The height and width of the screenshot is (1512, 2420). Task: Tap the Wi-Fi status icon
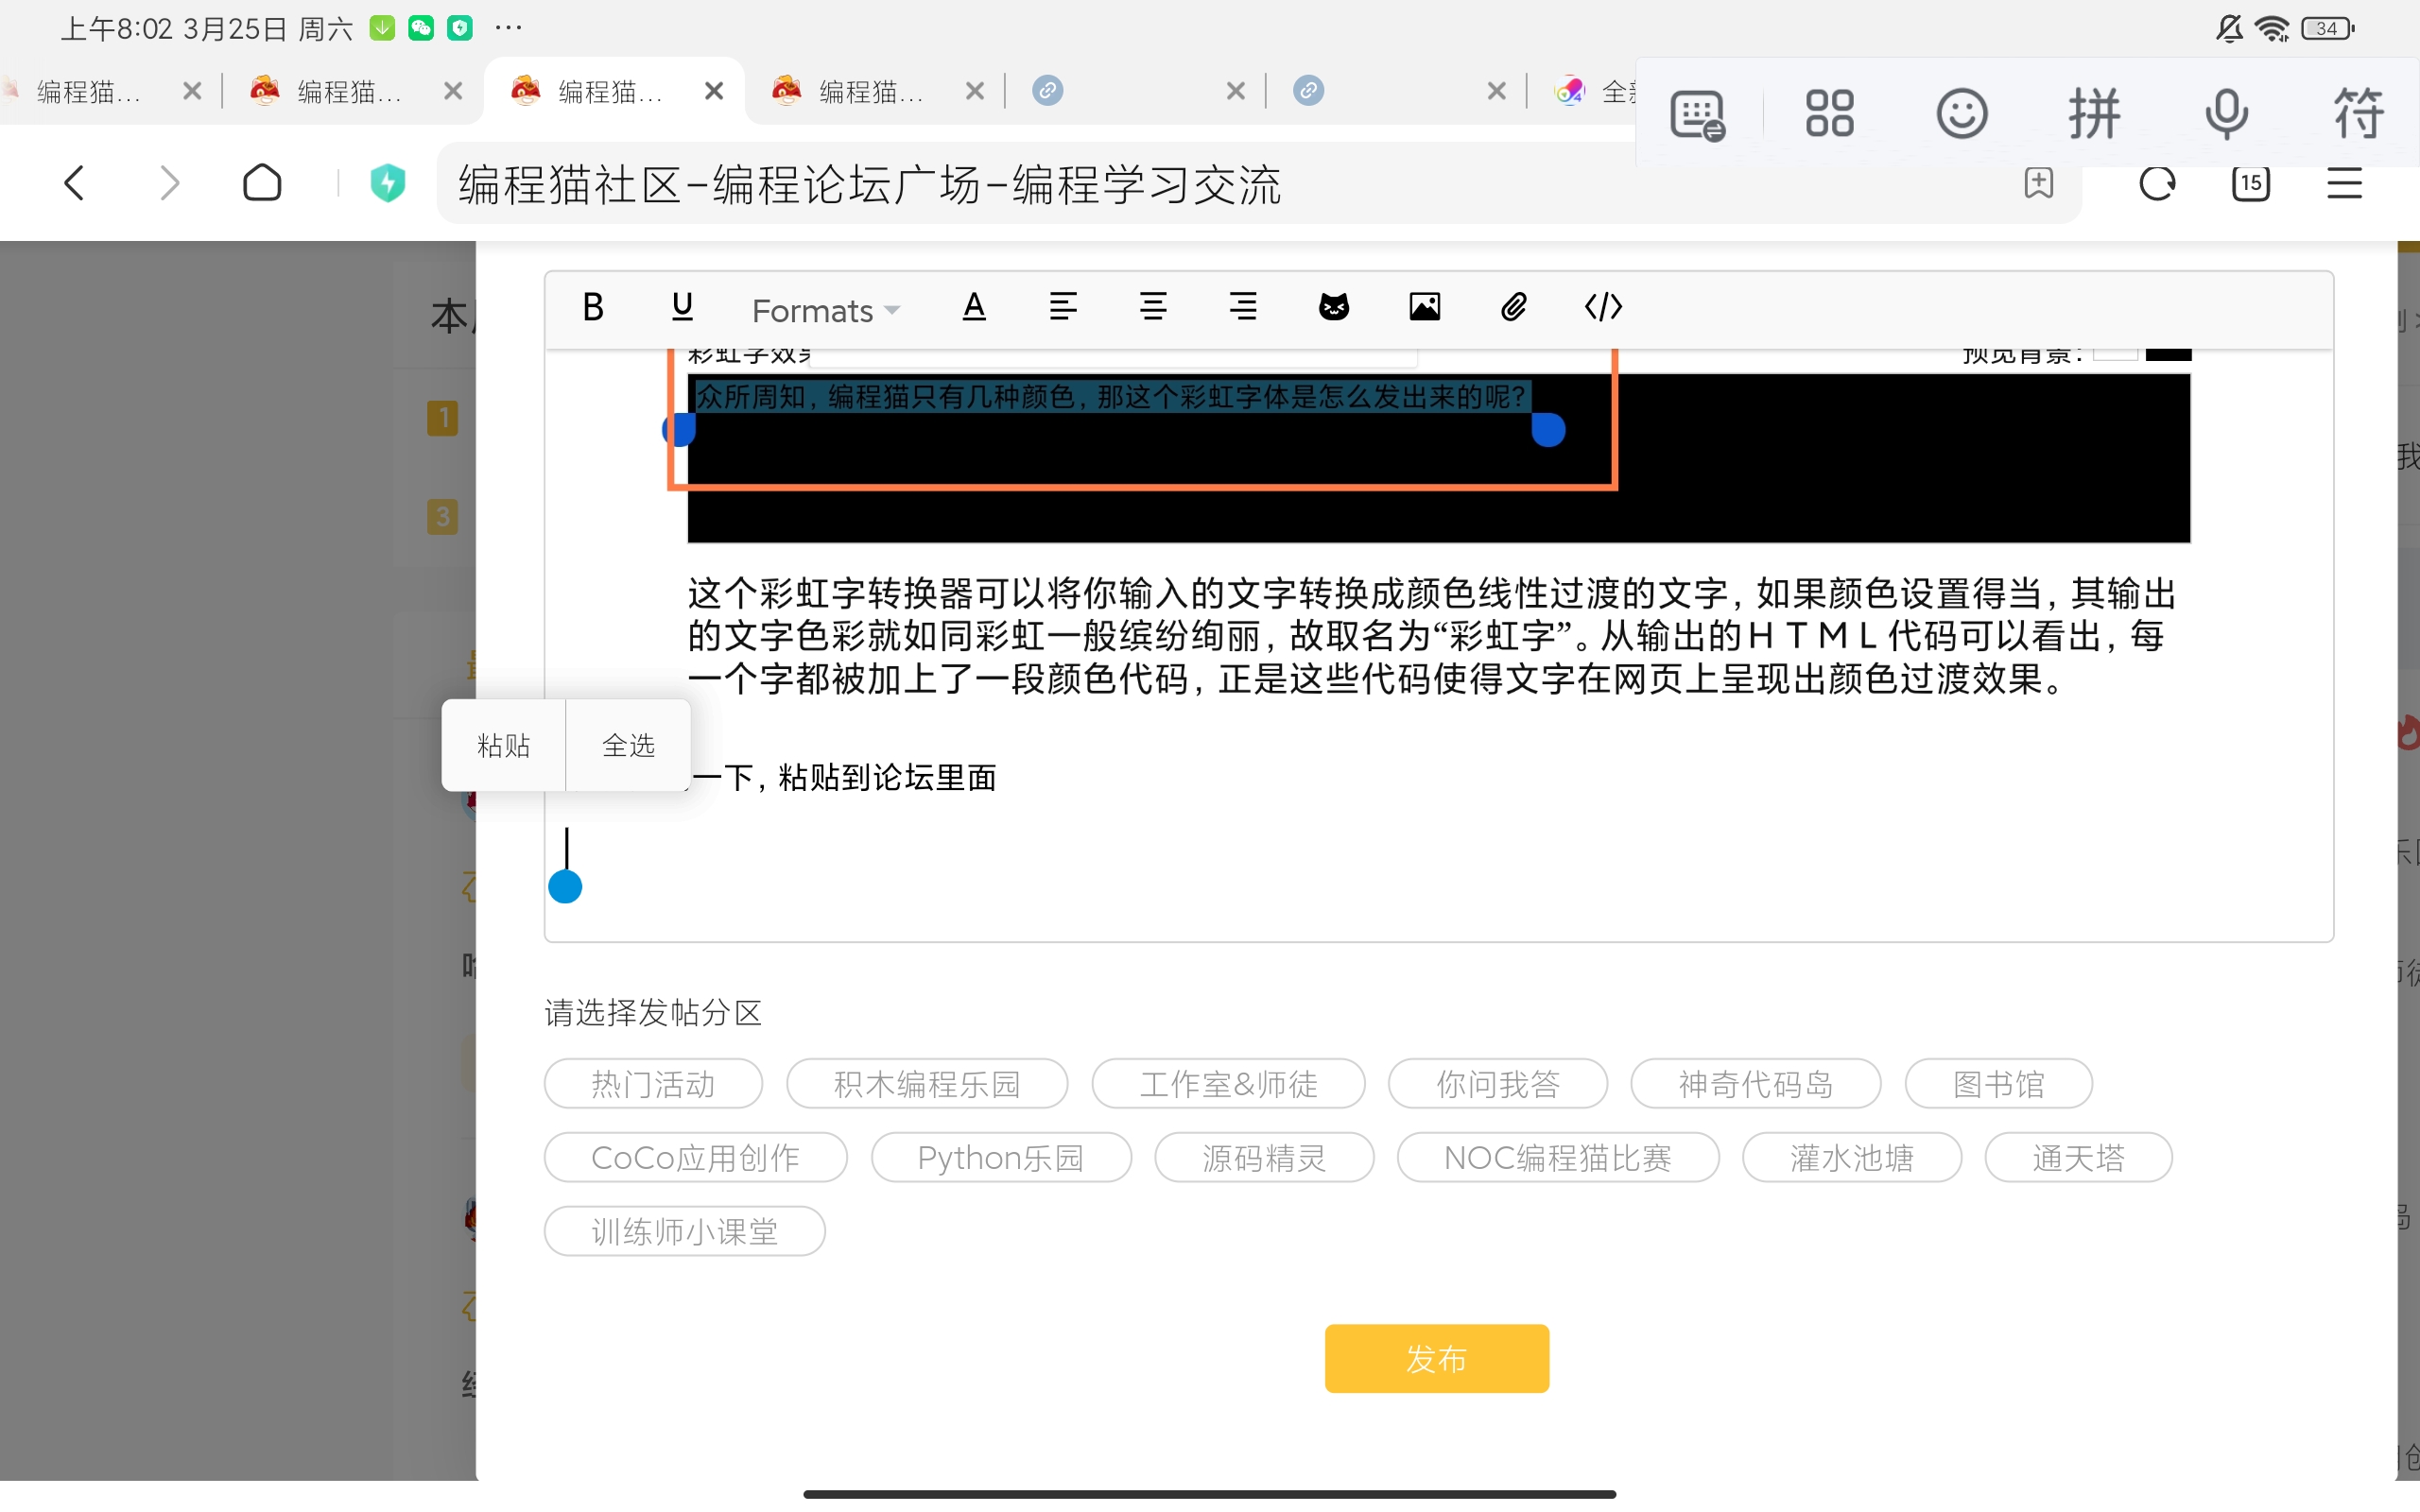[2272, 29]
